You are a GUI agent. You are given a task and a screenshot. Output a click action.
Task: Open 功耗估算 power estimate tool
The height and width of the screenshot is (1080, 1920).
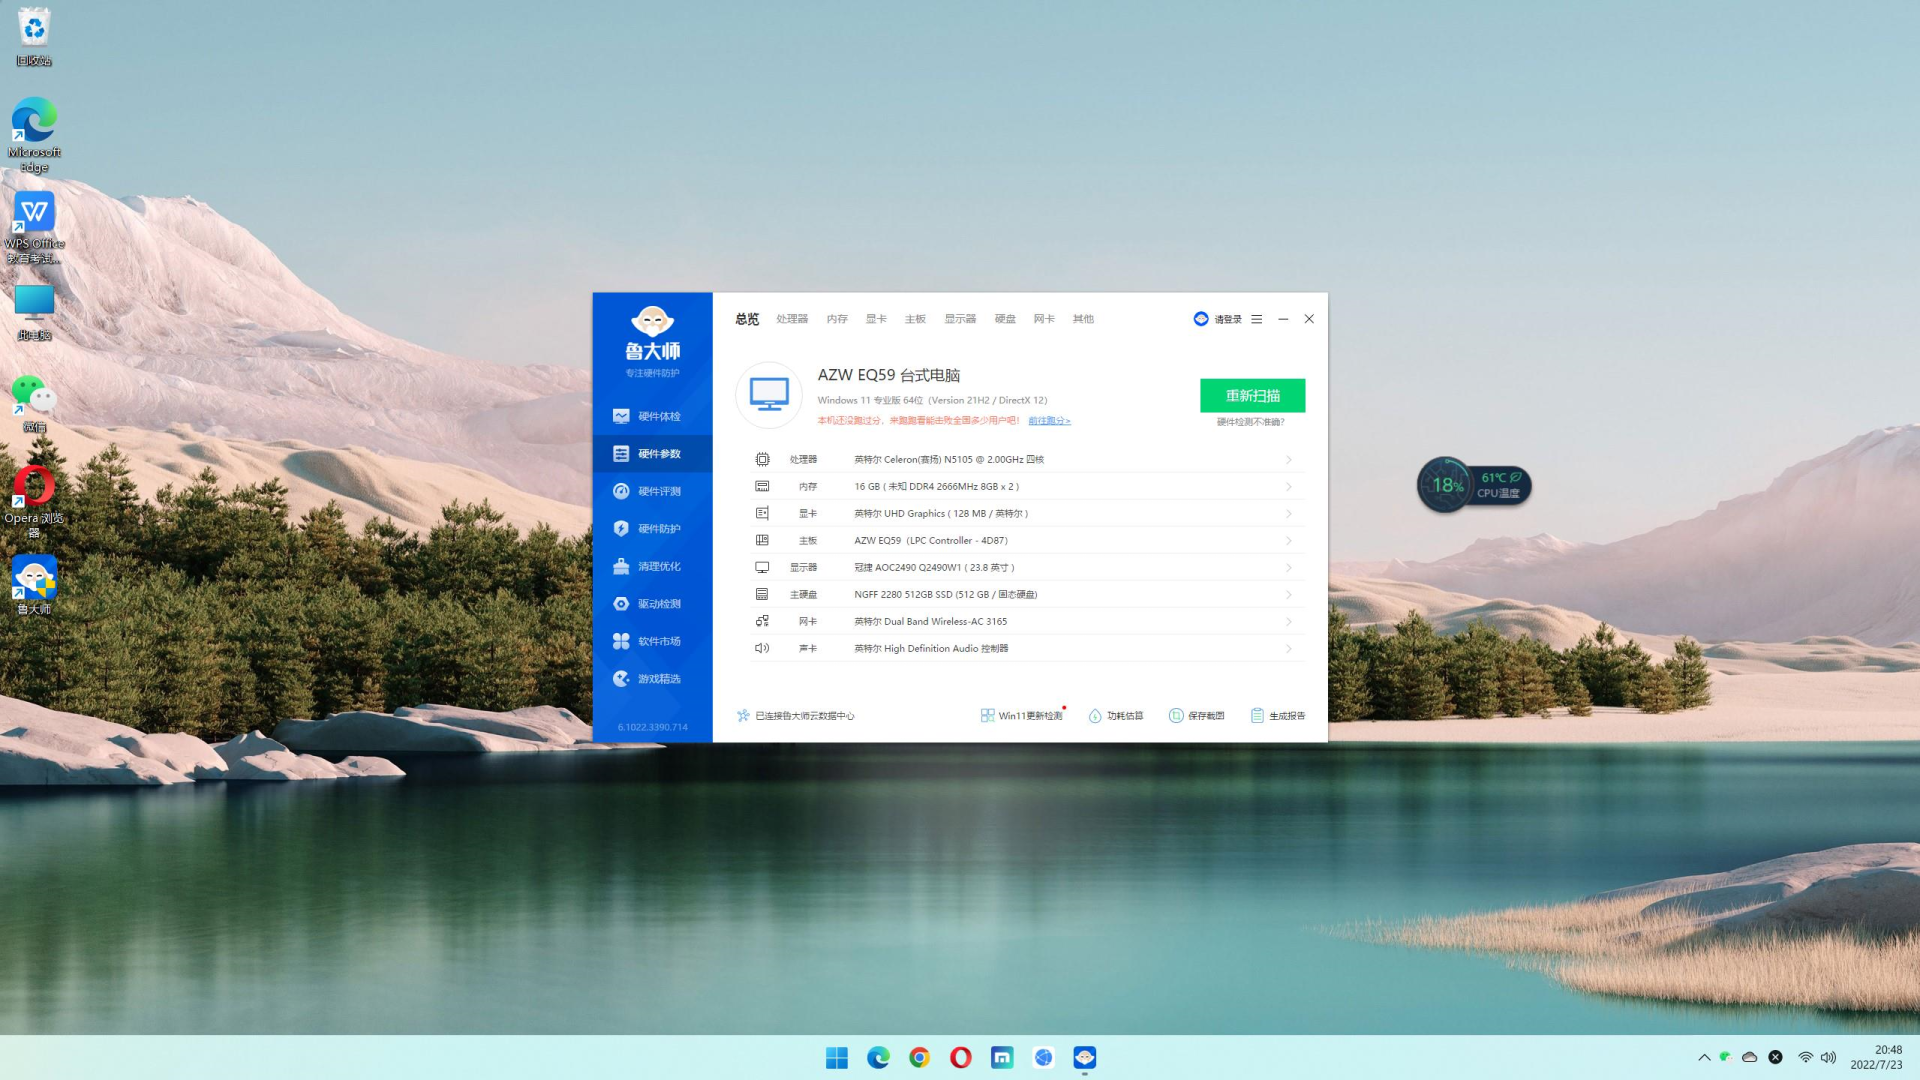click(x=1116, y=716)
